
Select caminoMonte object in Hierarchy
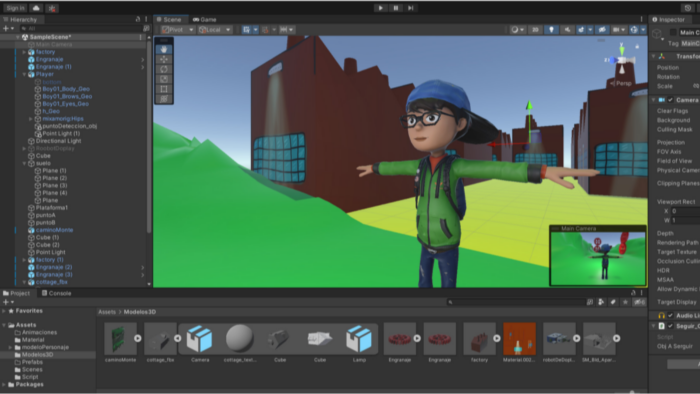coord(54,230)
